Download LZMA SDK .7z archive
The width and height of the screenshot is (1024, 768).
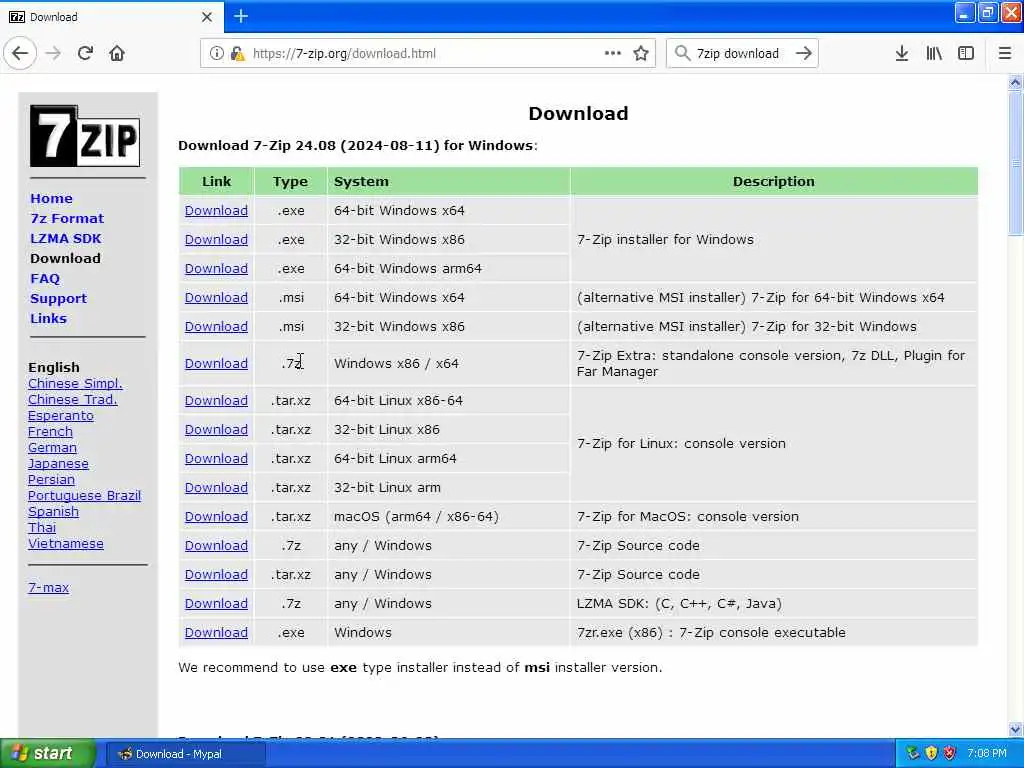[216, 603]
